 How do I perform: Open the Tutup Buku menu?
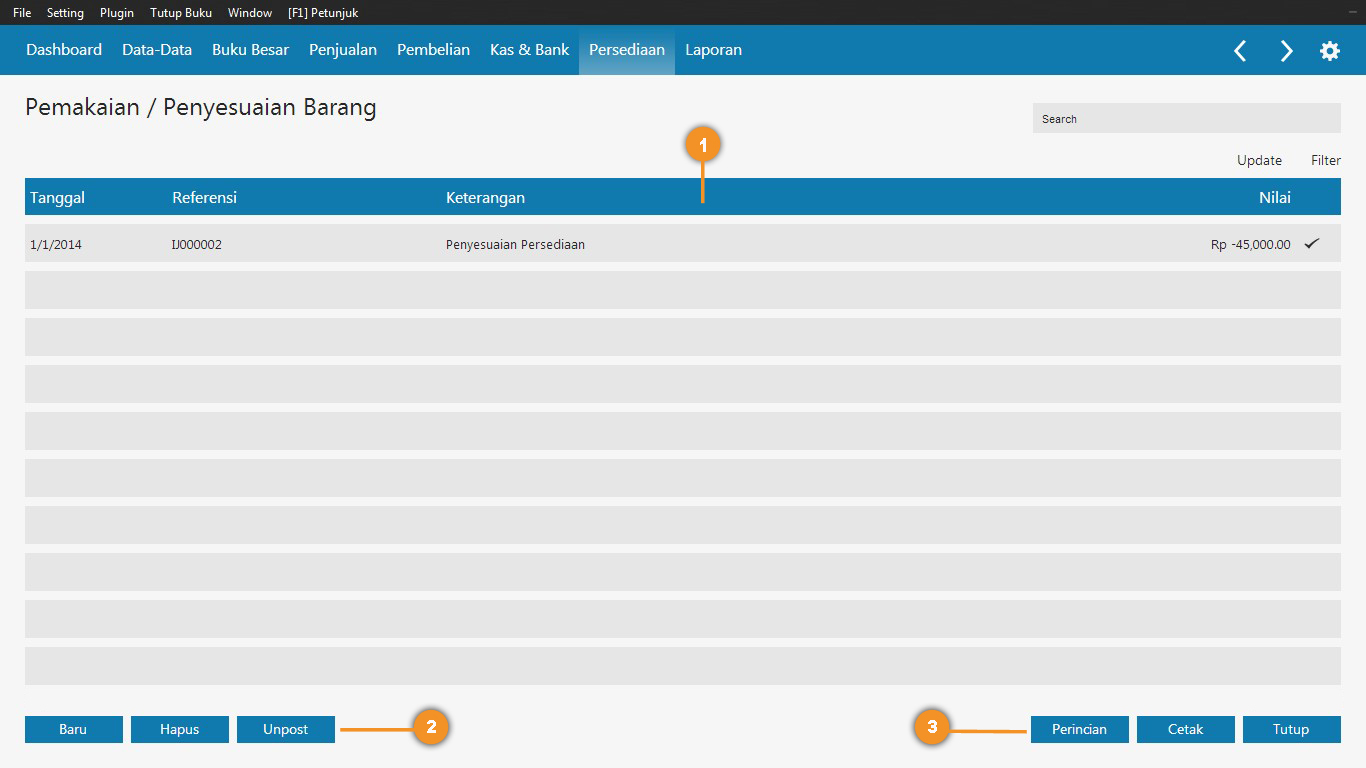coord(181,13)
